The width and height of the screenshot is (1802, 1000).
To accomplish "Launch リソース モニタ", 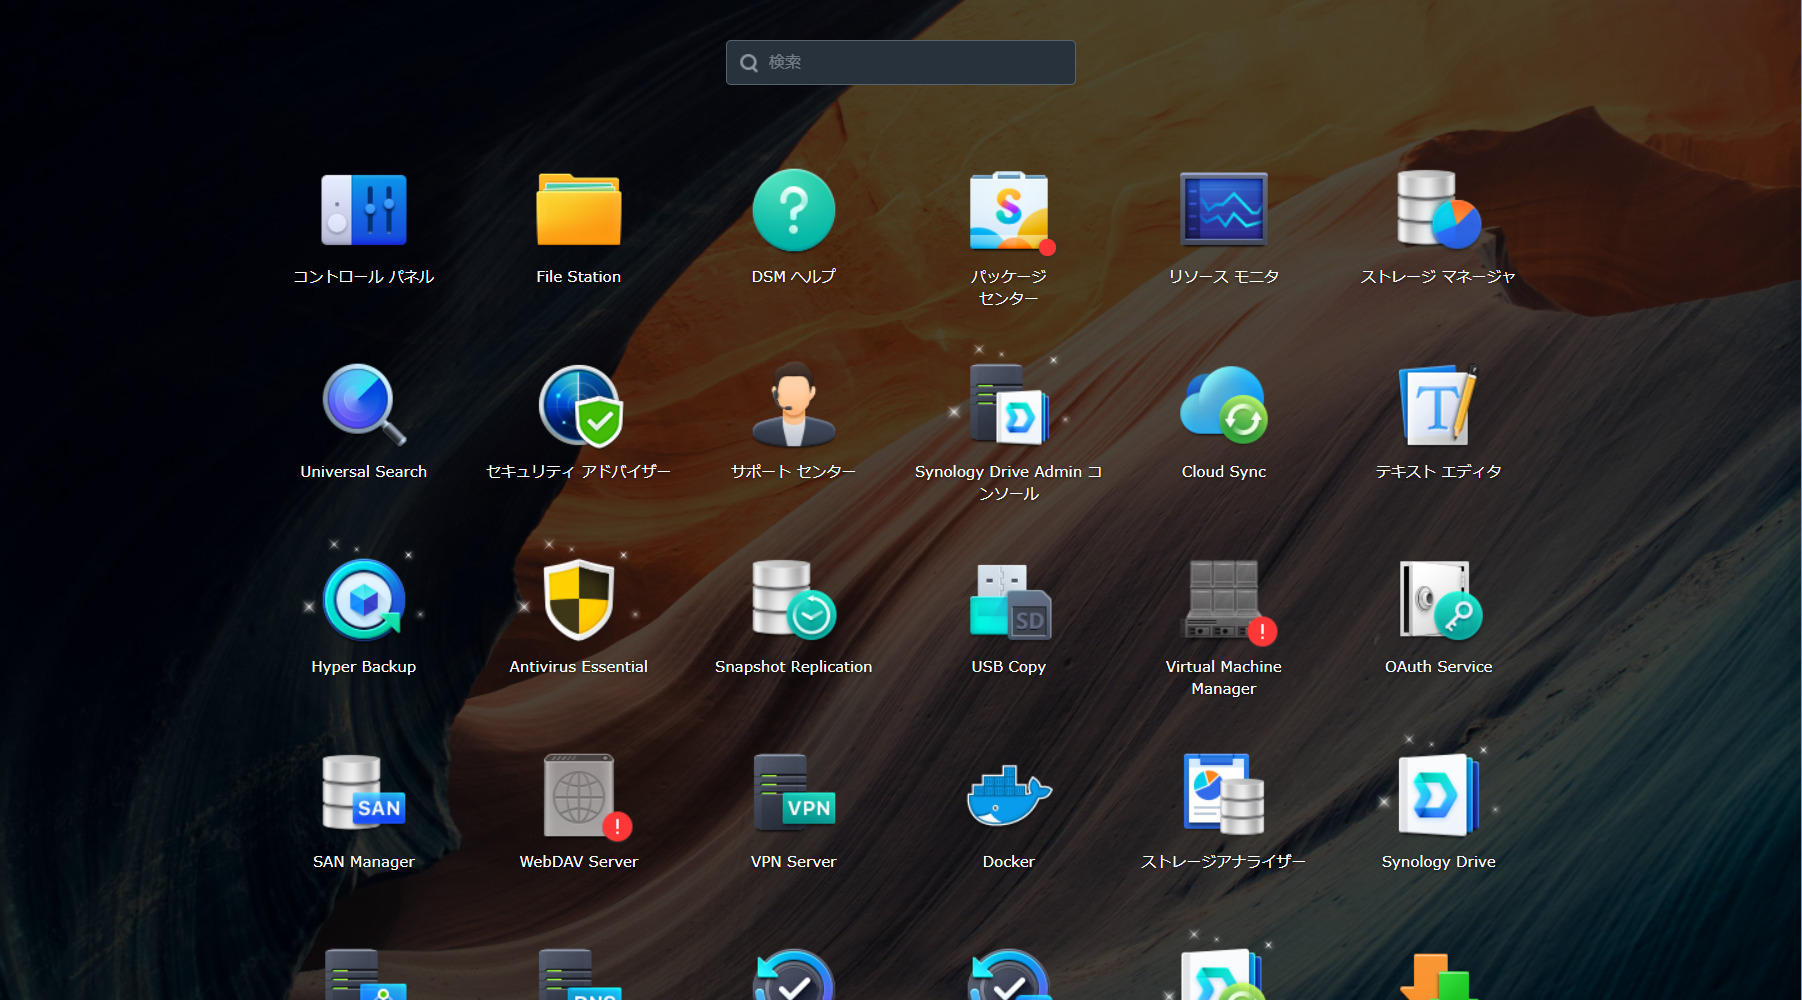I will pyautogui.click(x=1224, y=210).
